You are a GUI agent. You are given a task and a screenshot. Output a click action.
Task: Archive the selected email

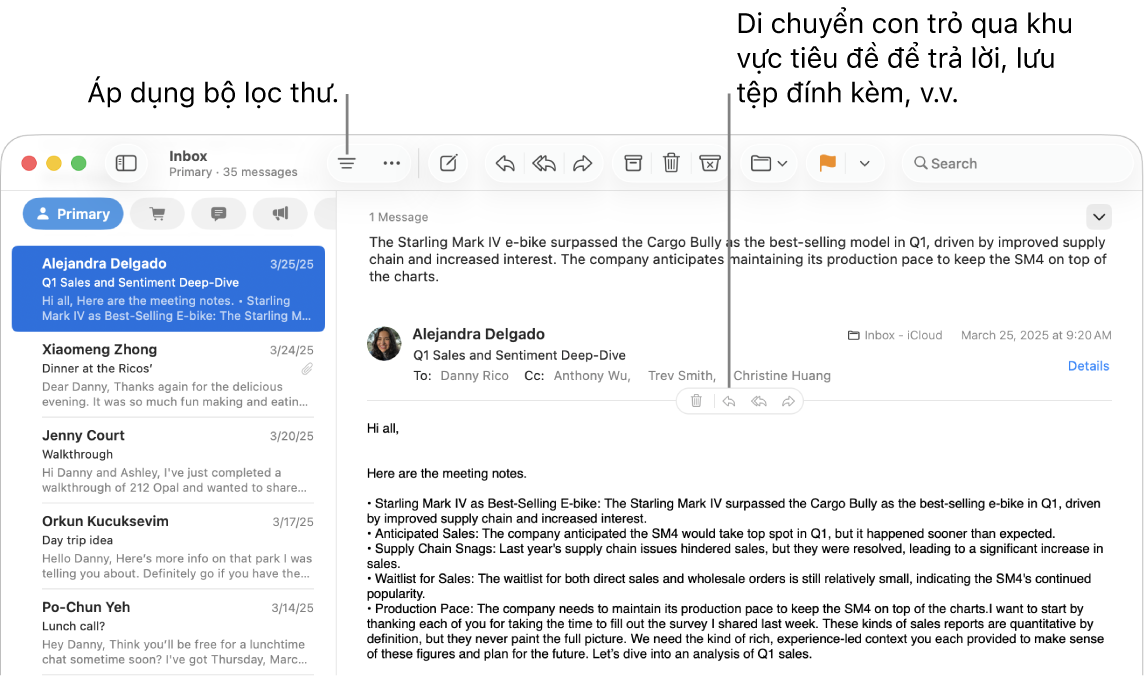(x=632, y=163)
